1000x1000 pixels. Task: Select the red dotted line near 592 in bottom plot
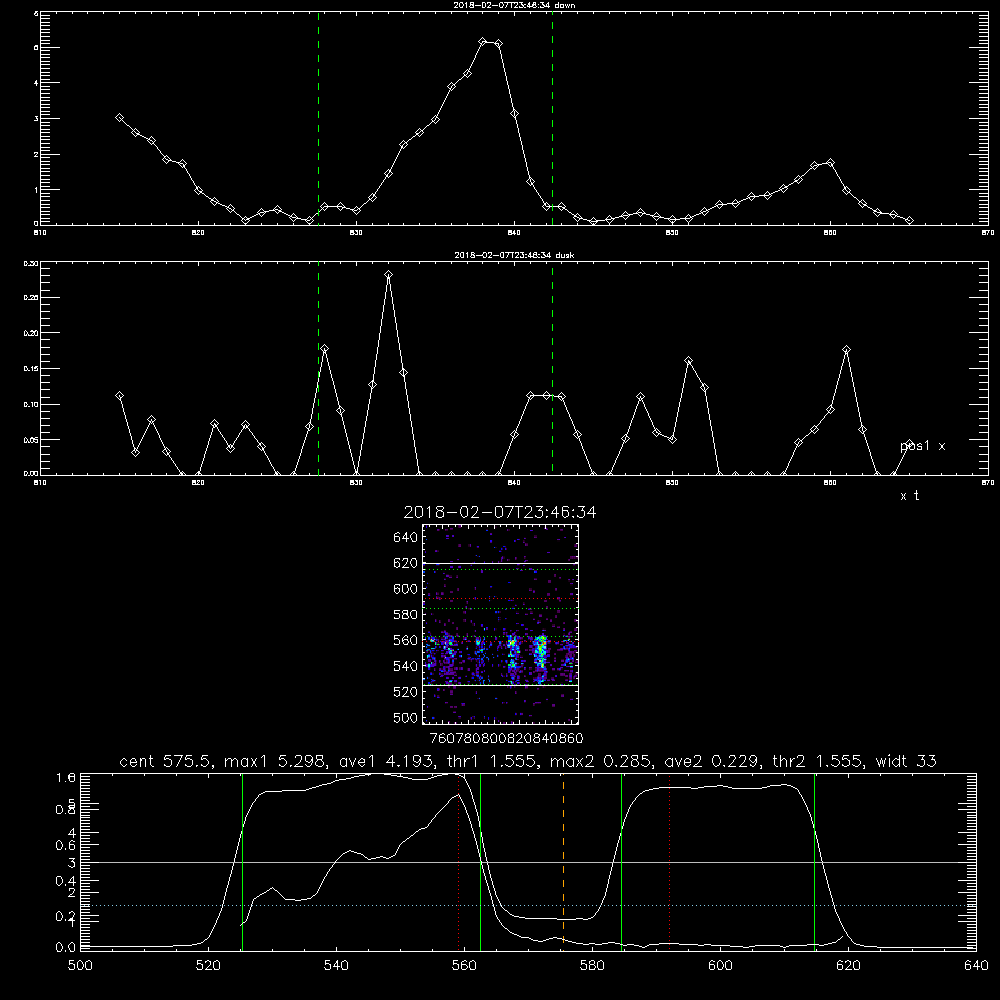point(670,861)
